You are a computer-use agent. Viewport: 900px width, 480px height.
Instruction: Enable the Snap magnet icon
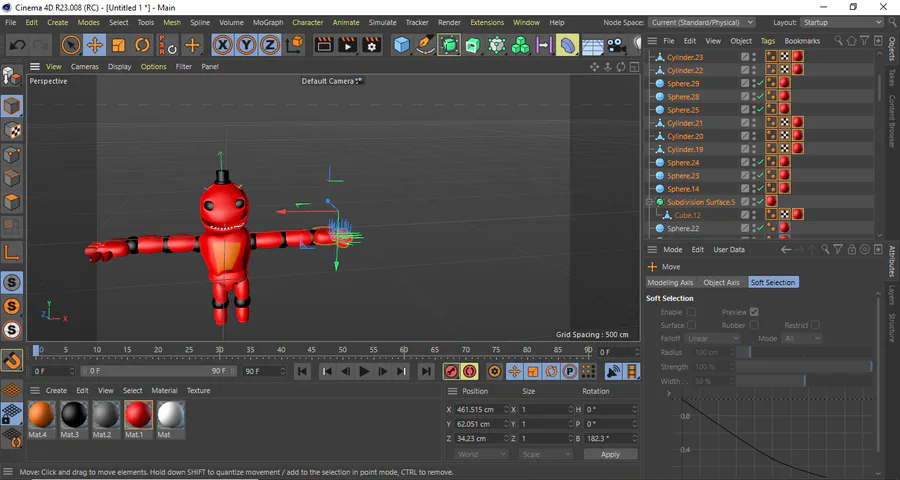pos(12,359)
